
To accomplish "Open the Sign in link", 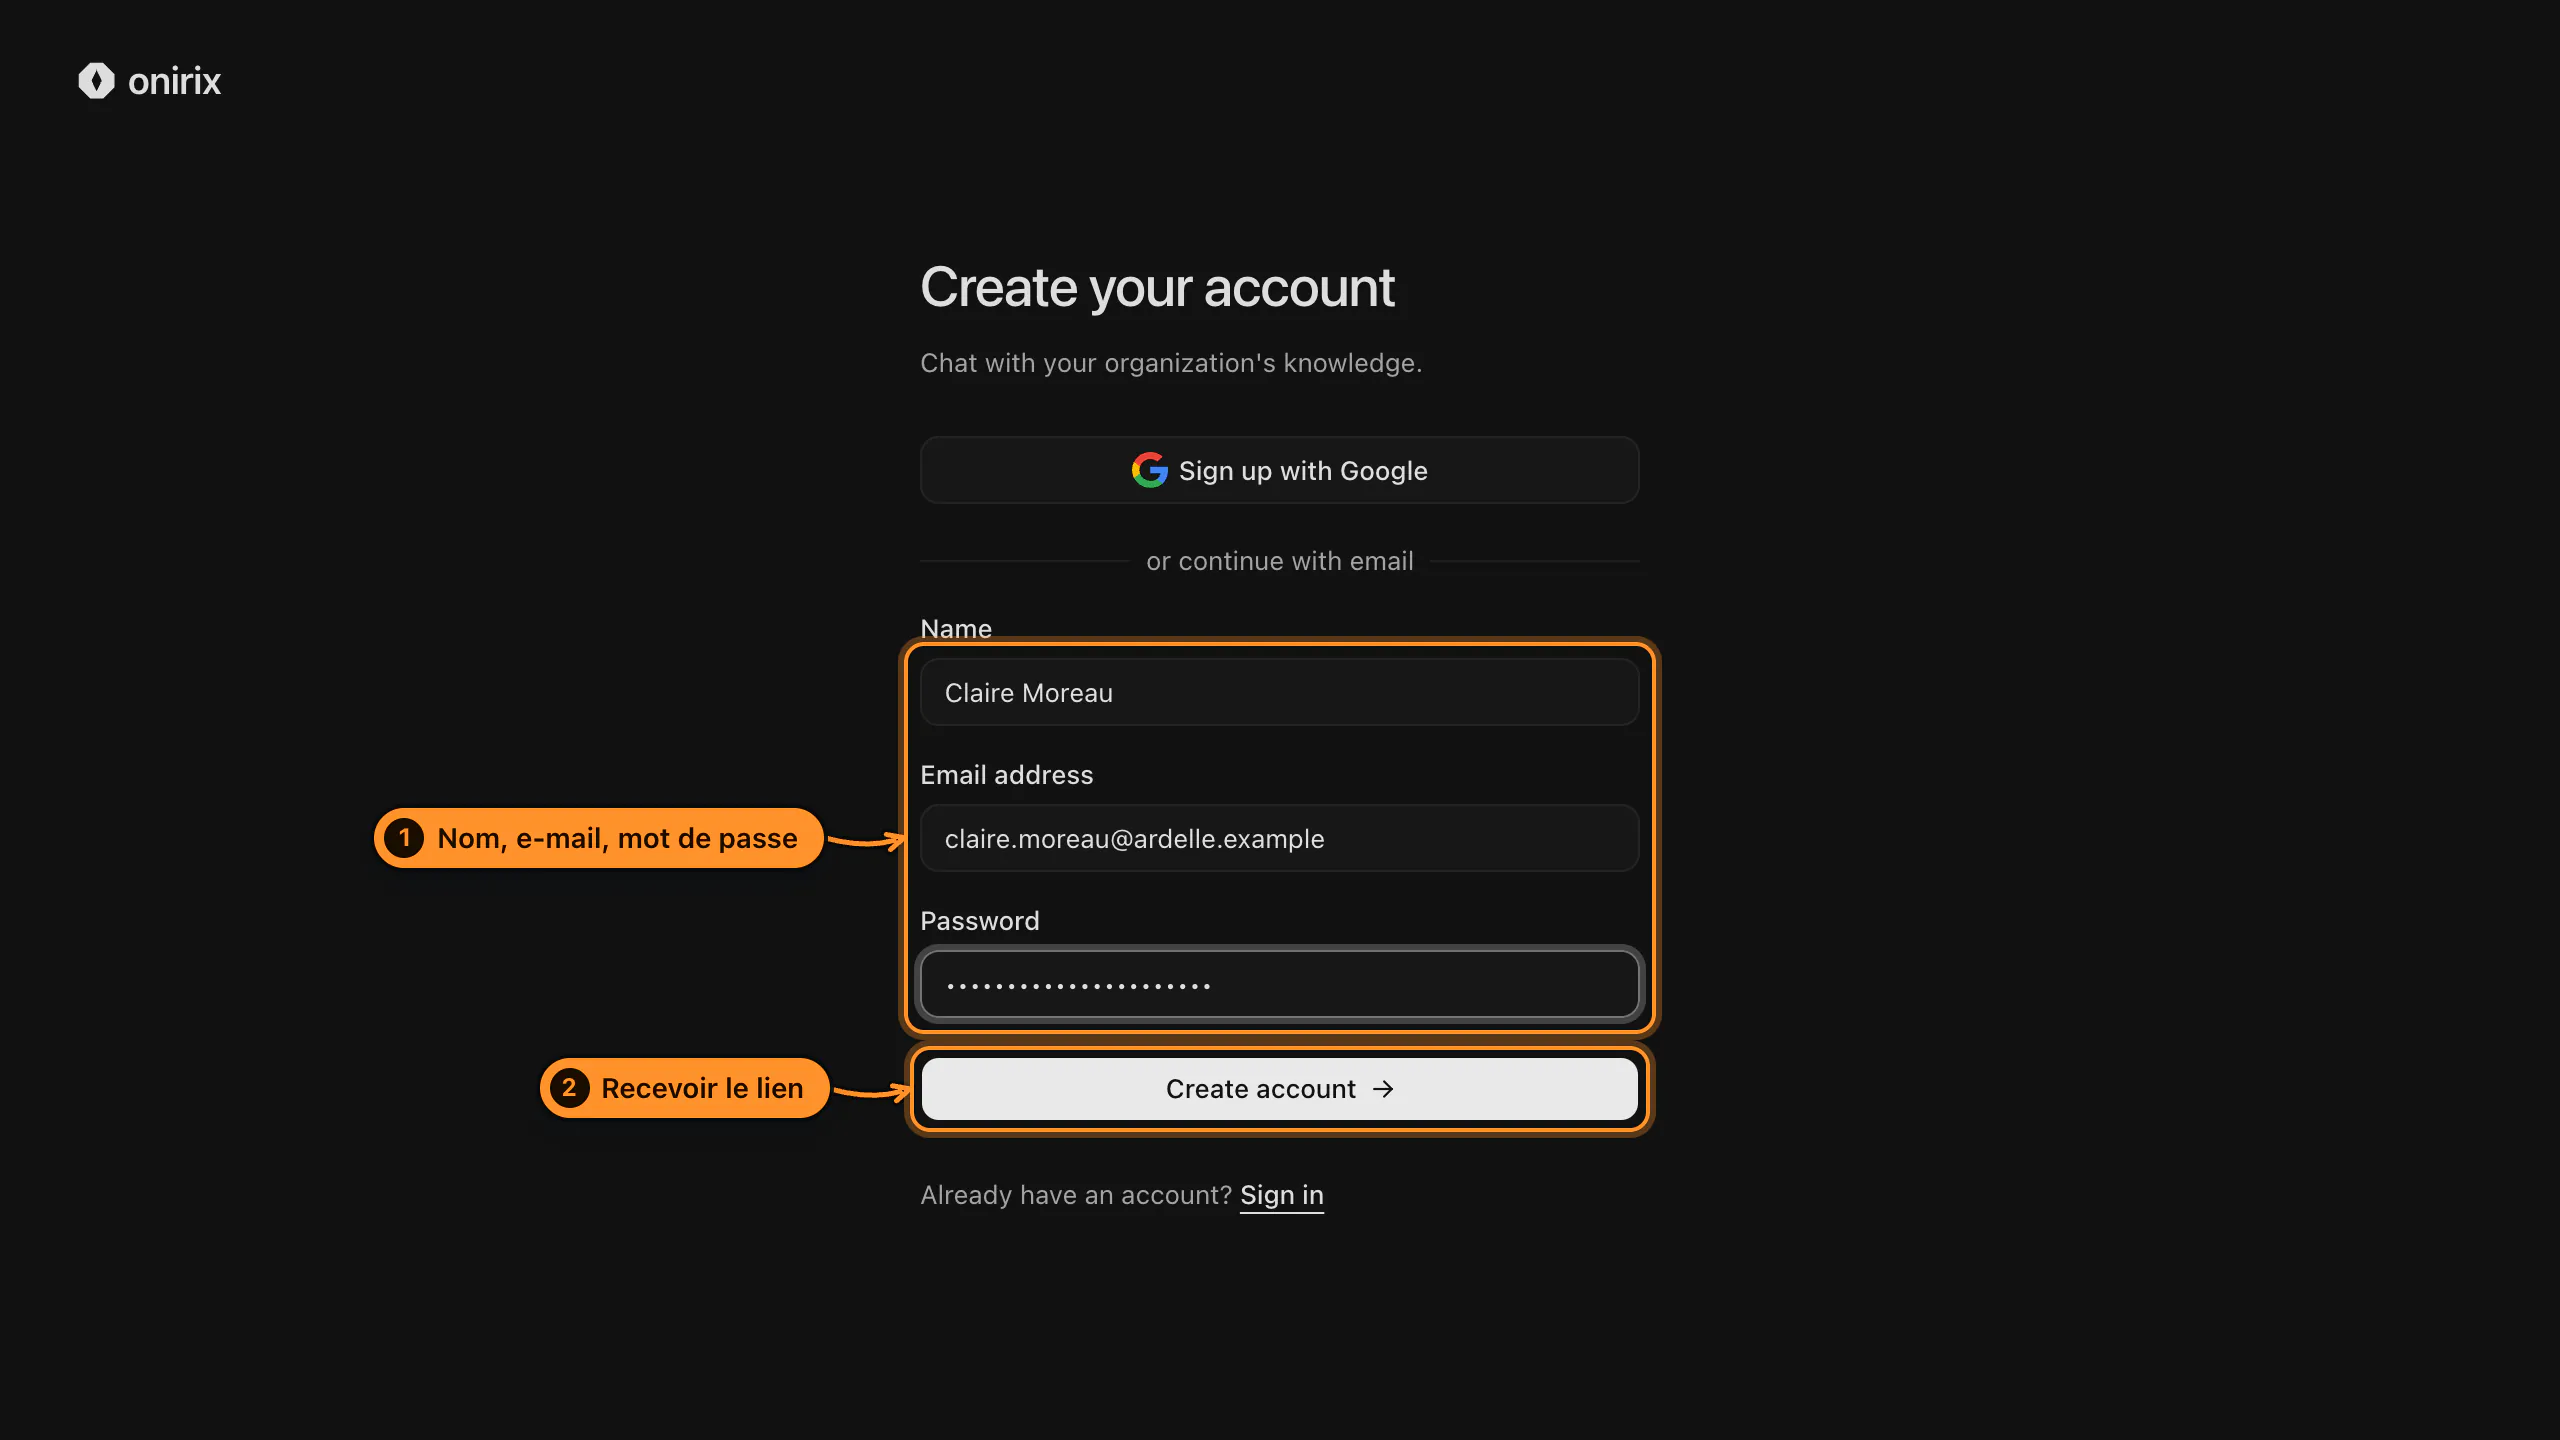I will 1281,1195.
